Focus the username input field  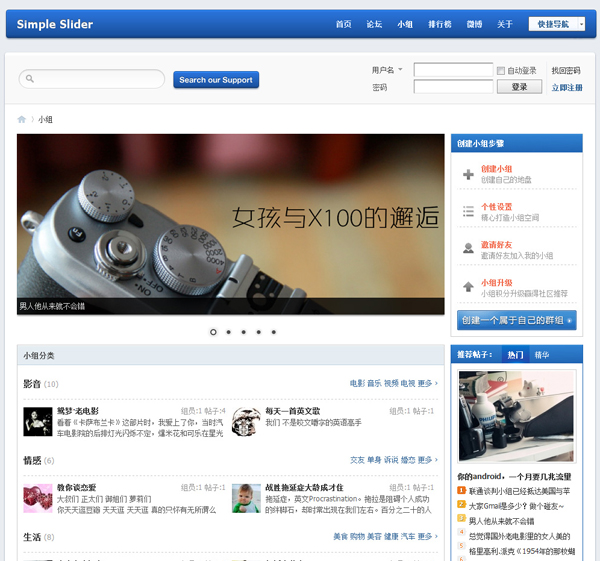click(x=453, y=70)
